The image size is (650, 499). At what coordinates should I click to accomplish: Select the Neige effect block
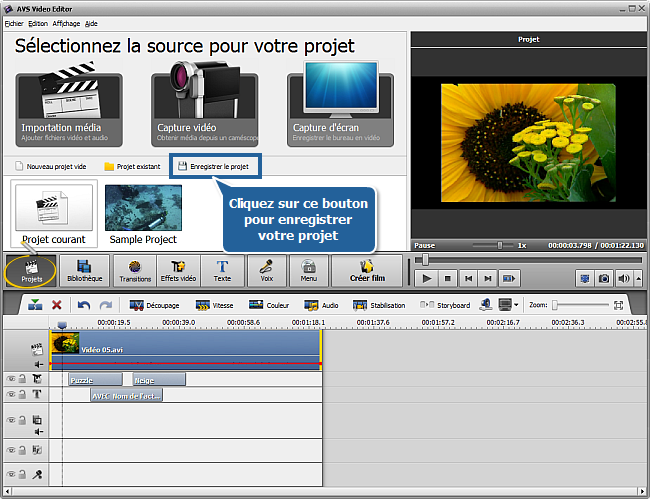(159, 380)
